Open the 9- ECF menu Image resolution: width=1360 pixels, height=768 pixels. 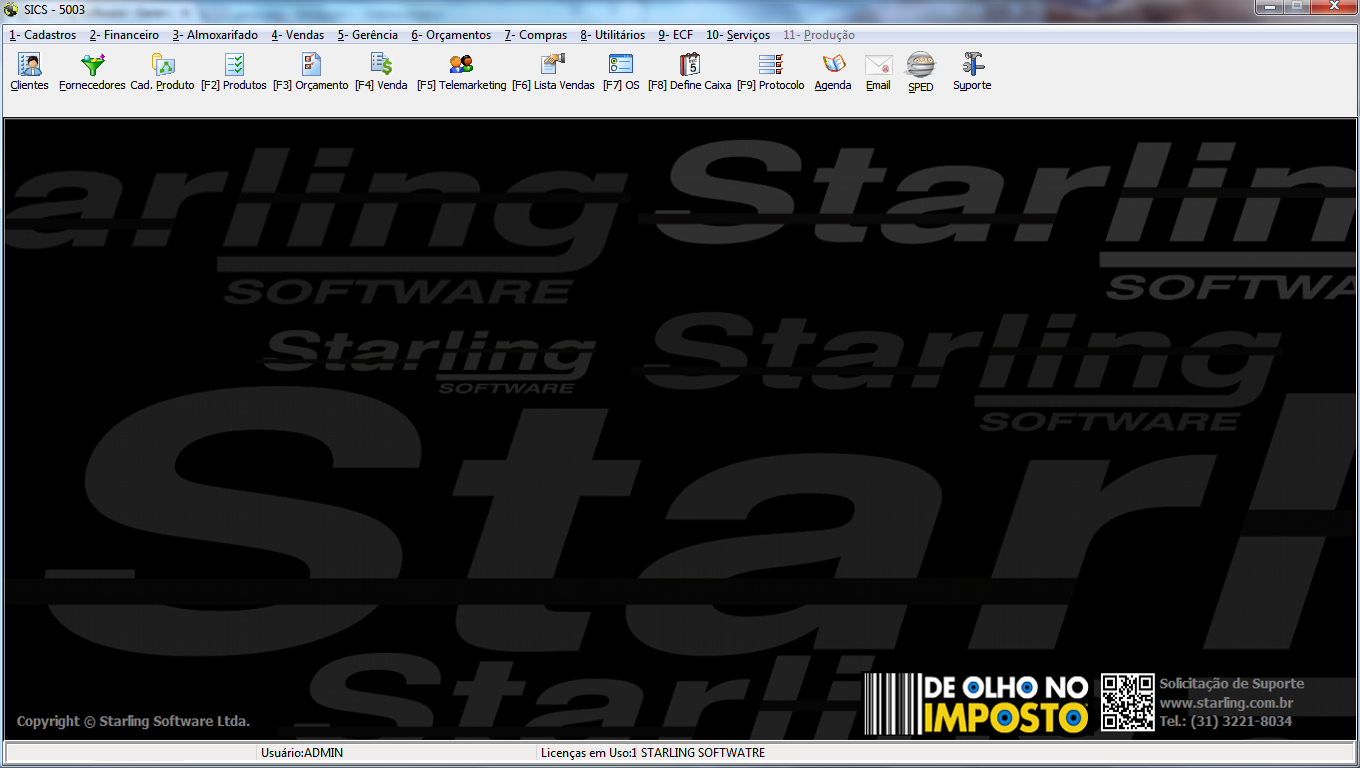pyautogui.click(x=675, y=35)
